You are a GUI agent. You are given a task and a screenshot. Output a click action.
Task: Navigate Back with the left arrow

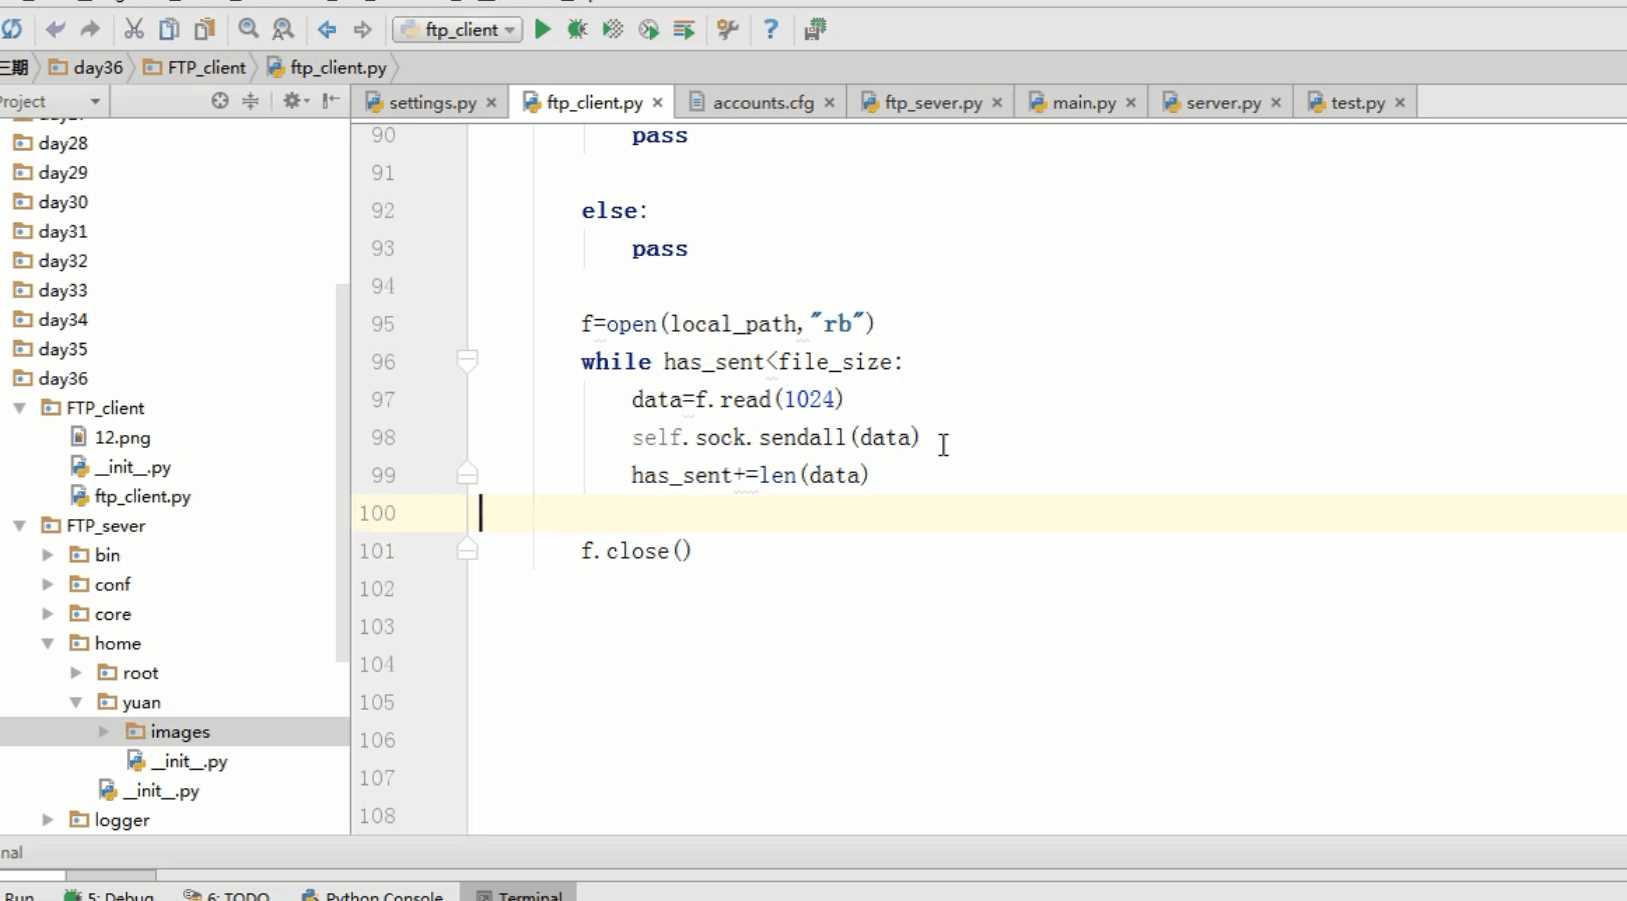(x=327, y=29)
